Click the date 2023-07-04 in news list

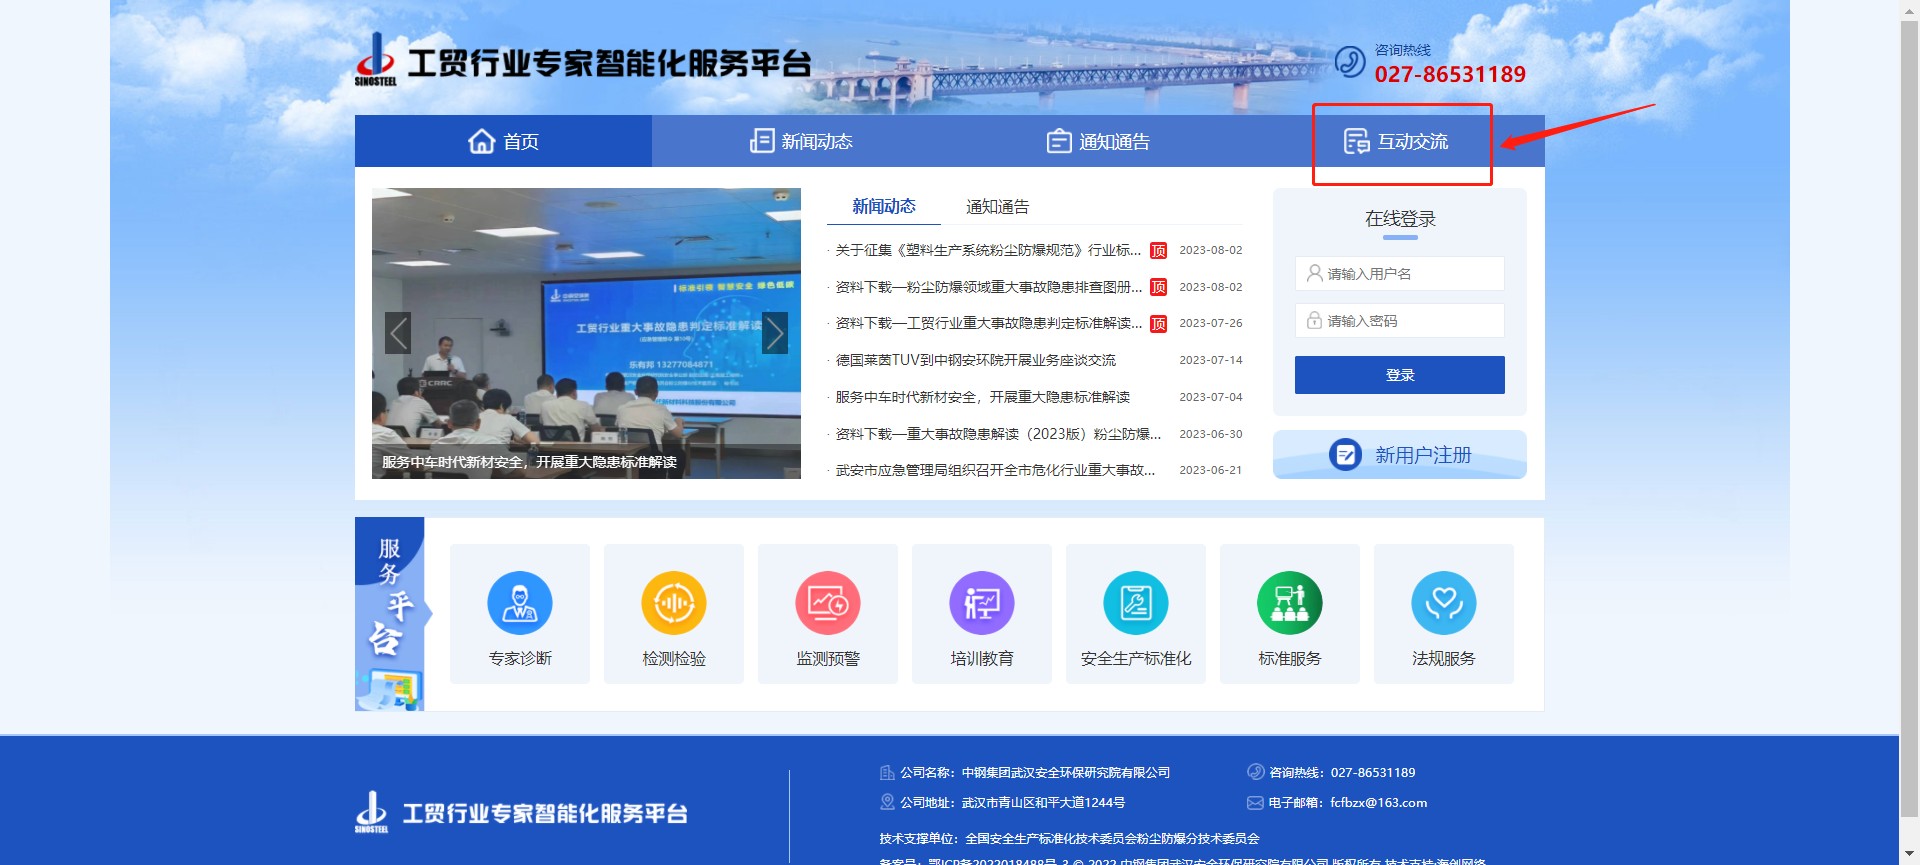(1211, 397)
